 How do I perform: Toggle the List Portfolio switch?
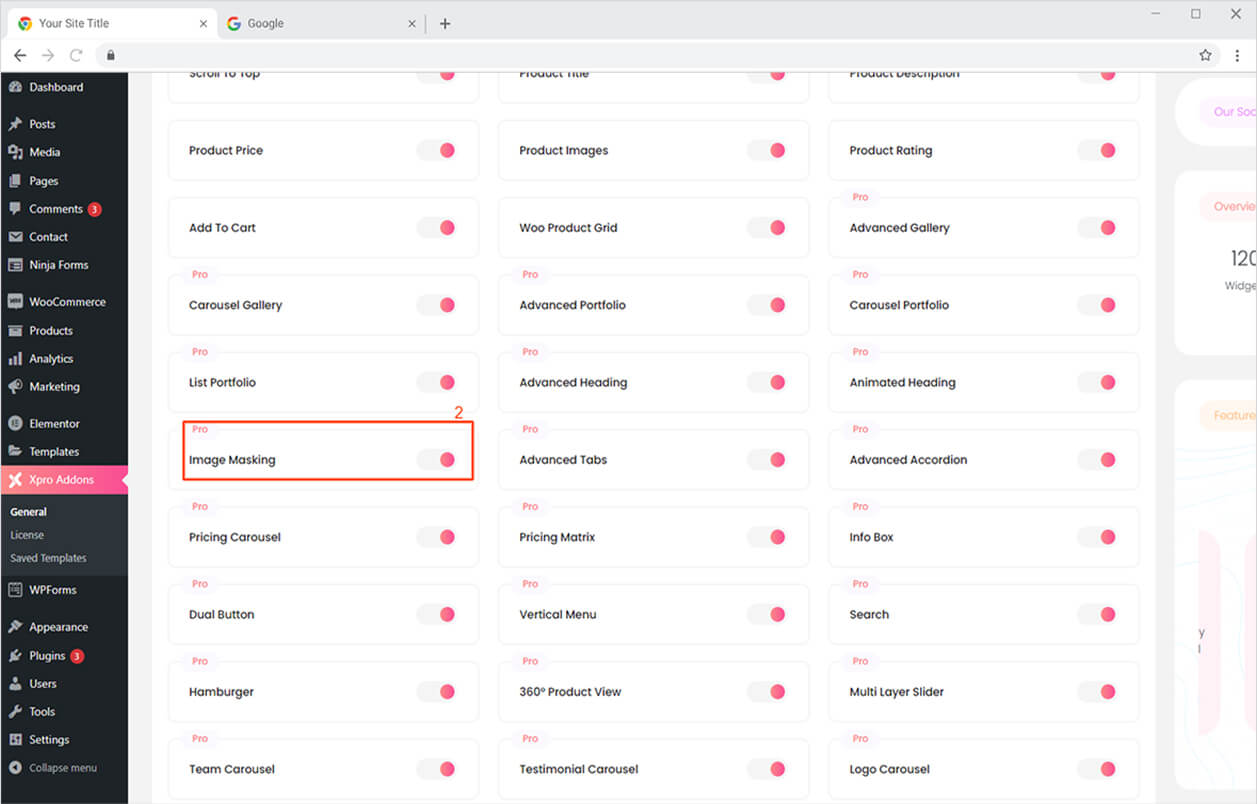[x=436, y=382]
